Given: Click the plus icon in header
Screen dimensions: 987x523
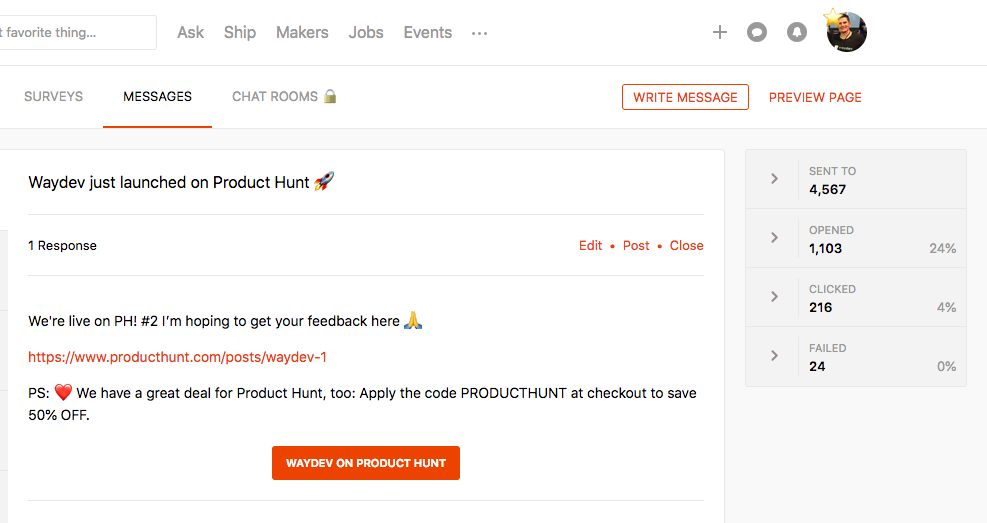Looking at the screenshot, I should pos(719,33).
